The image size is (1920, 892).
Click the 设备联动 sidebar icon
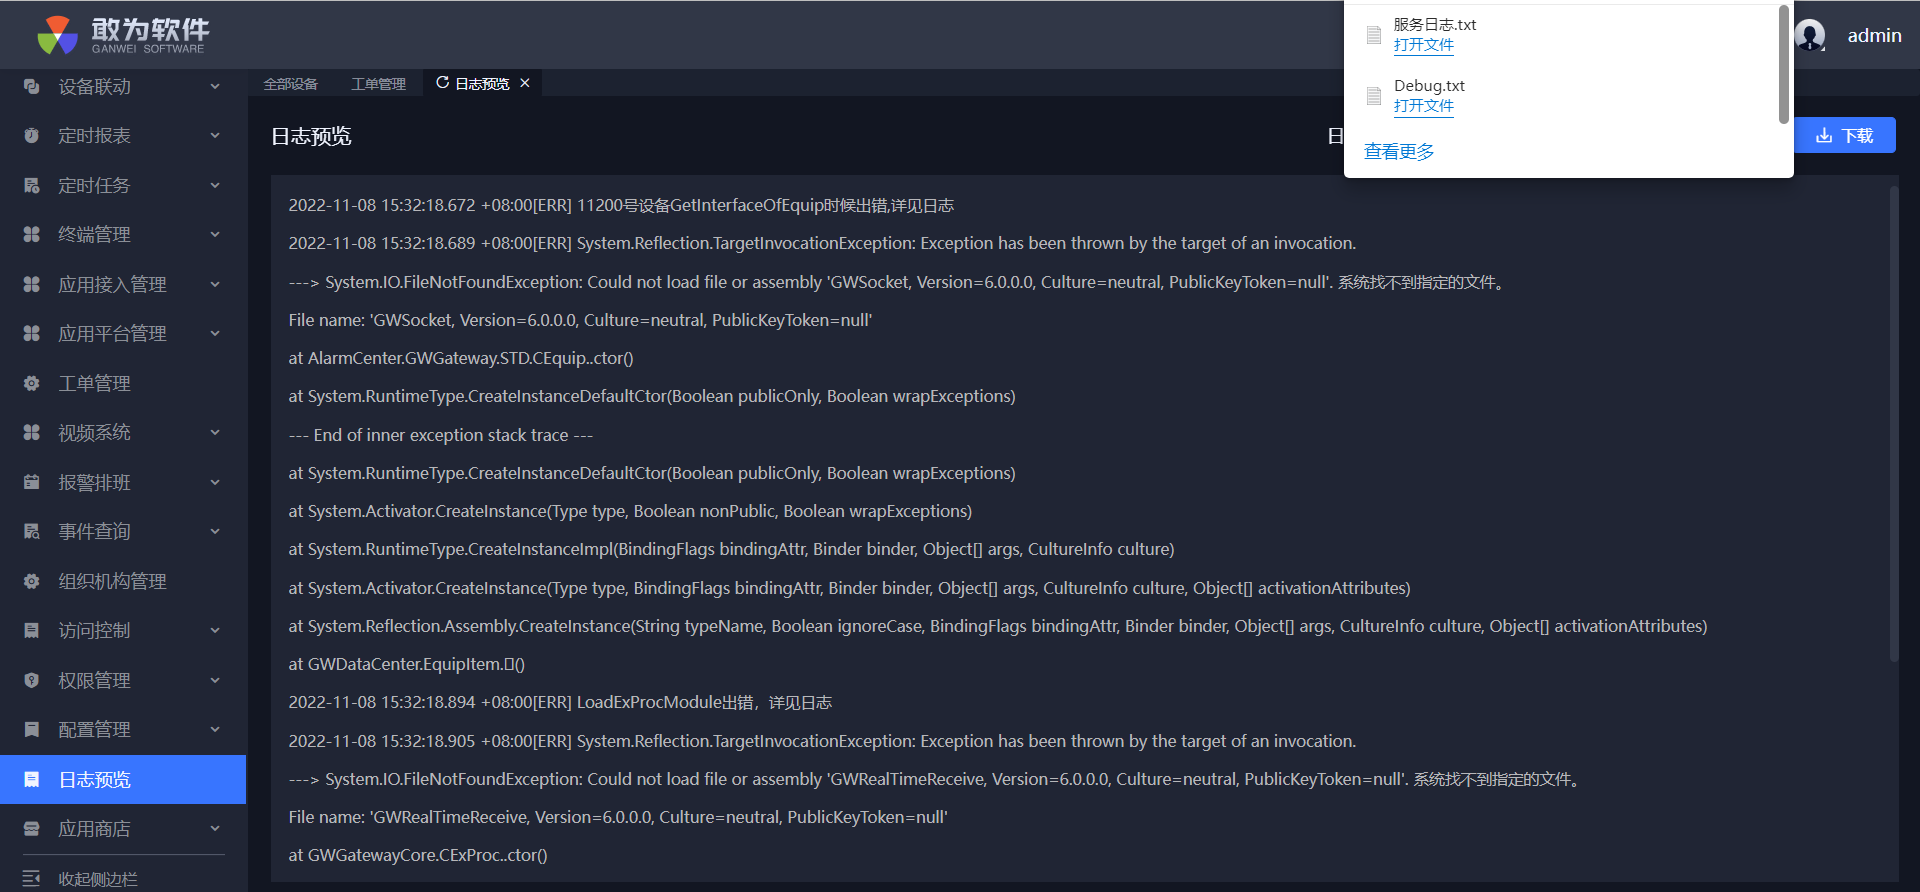tap(32, 87)
